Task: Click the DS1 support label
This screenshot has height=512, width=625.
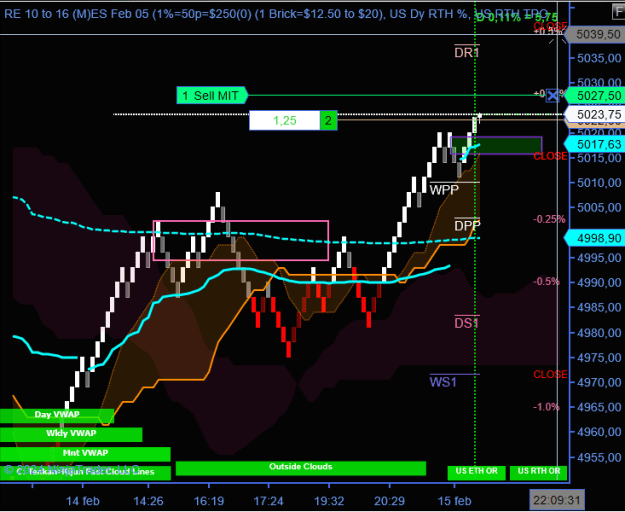Action: (467, 323)
